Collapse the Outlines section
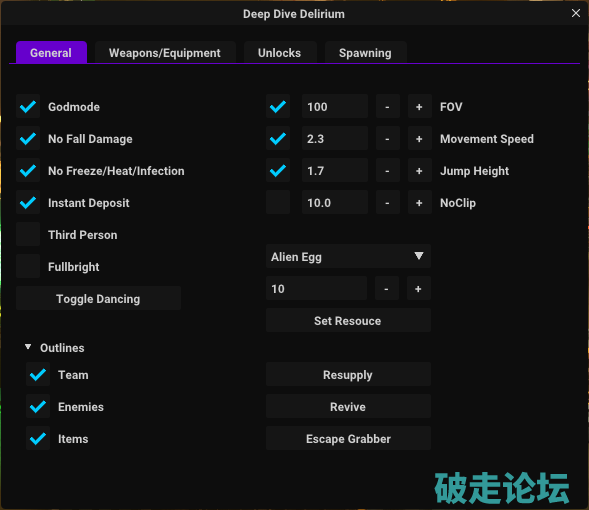589x510 pixels. coord(28,347)
